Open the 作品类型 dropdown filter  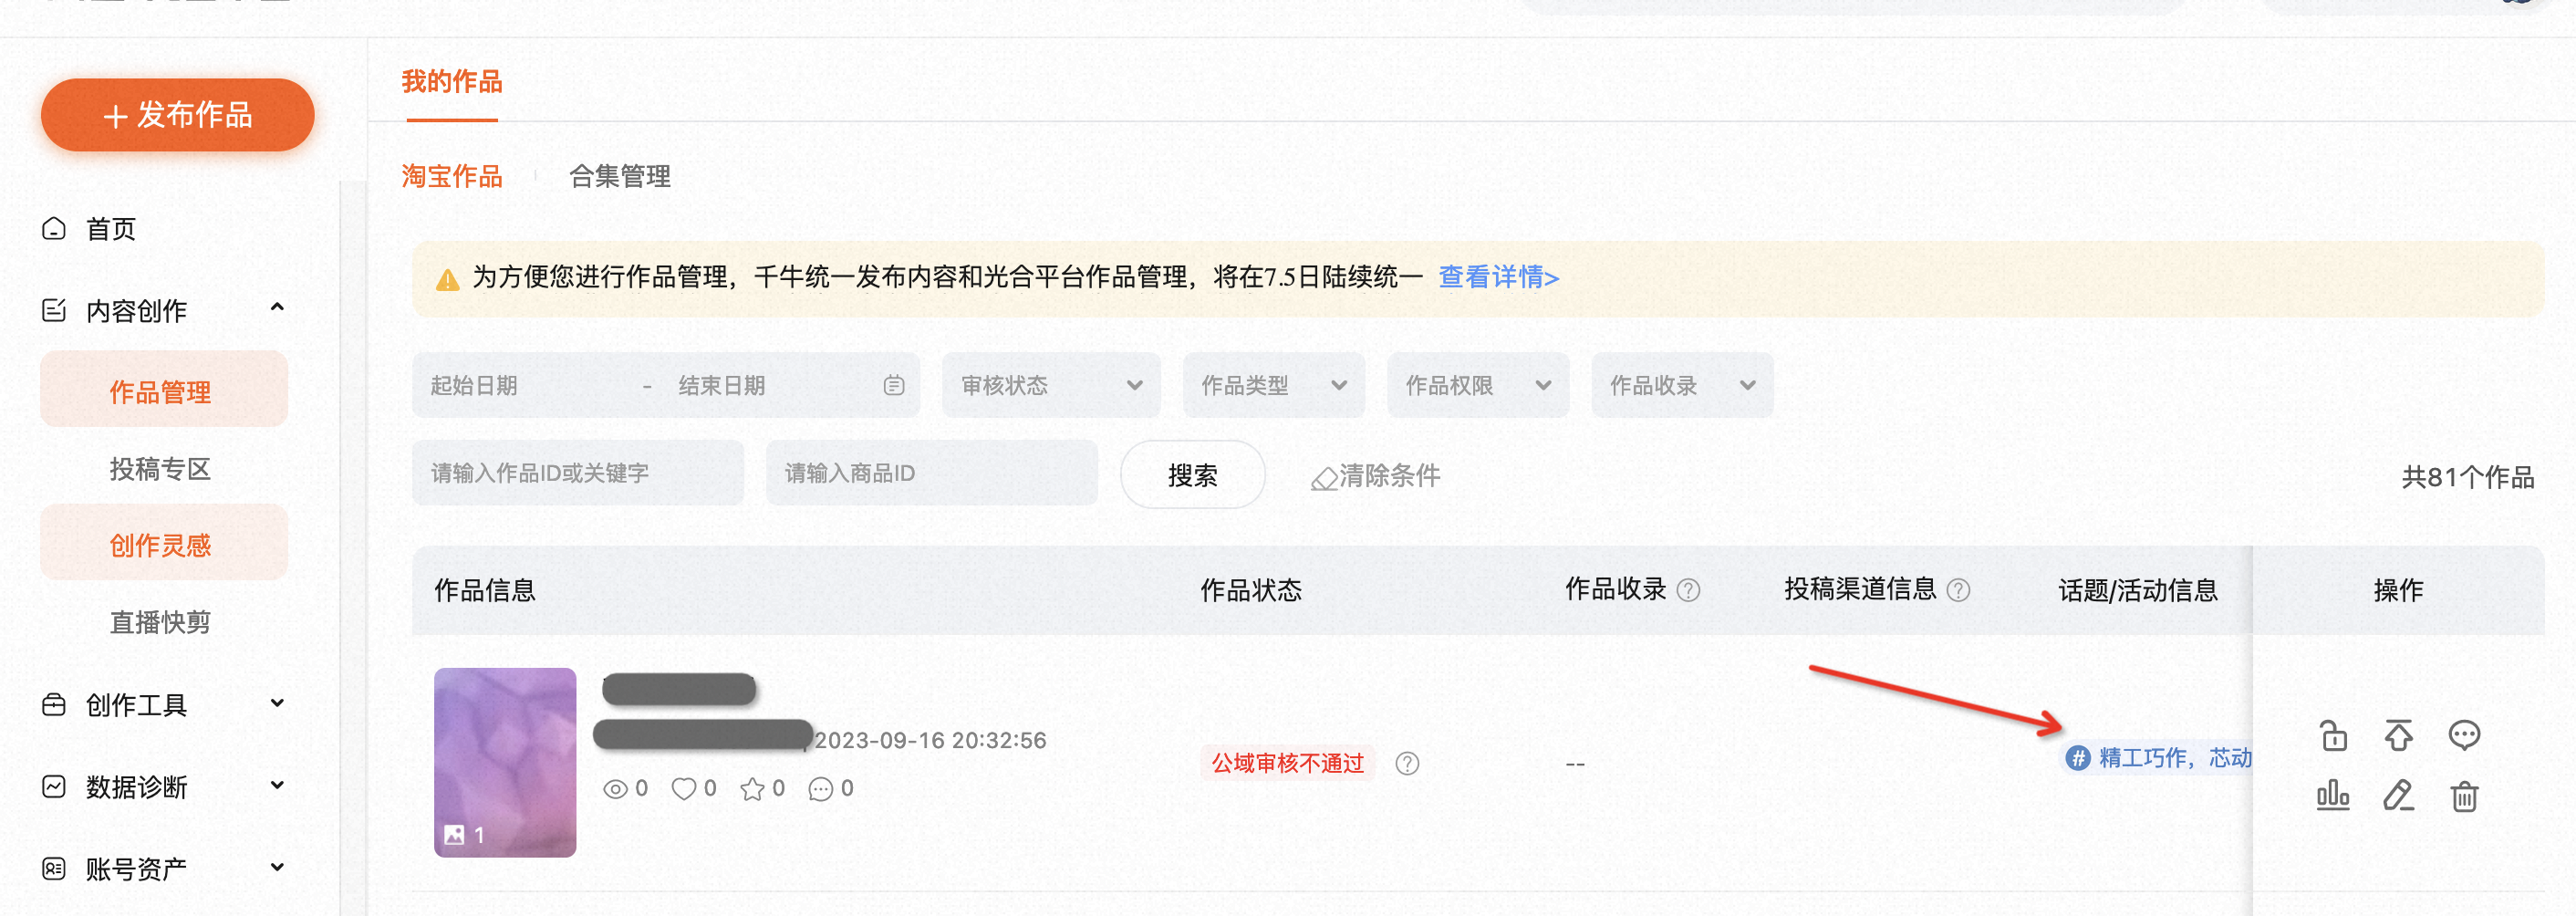(1273, 386)
